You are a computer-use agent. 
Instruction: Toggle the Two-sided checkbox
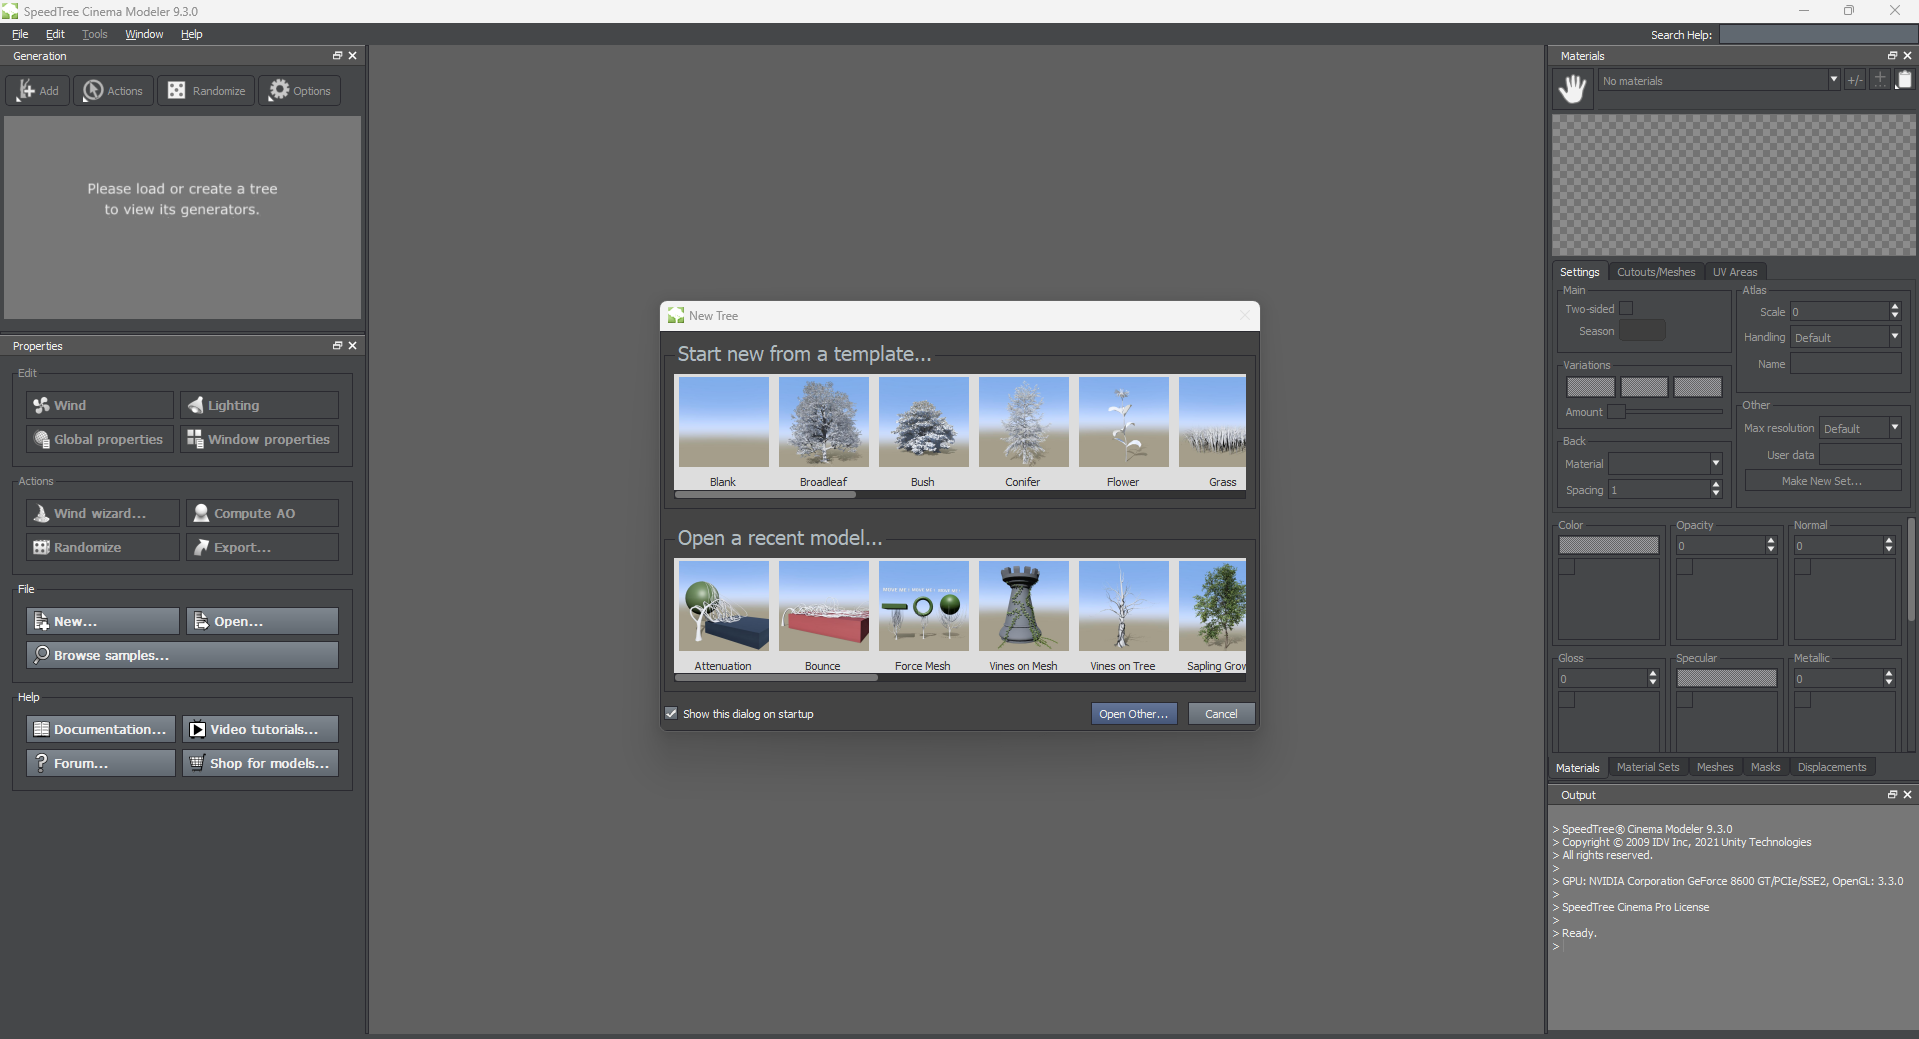tap(1626, 309)
